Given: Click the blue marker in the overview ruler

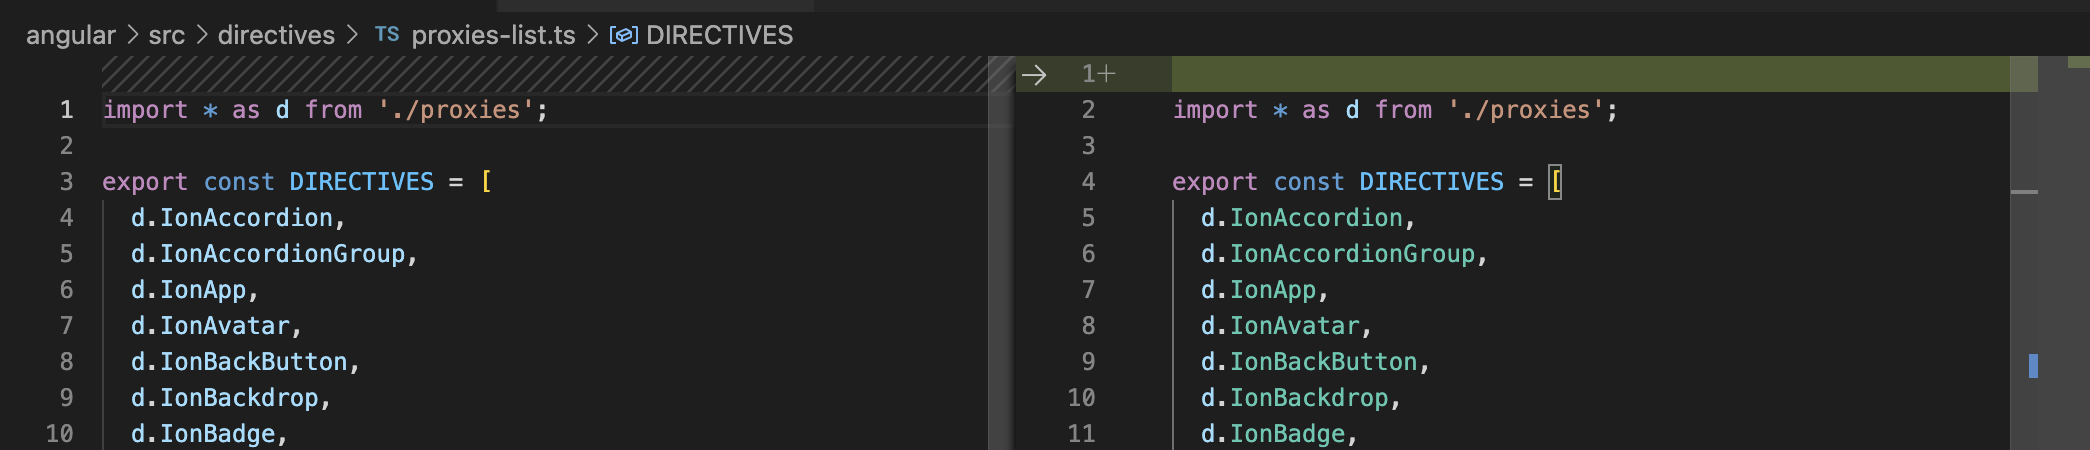Looking at the screenshot, I should [x=2033, y=366].
